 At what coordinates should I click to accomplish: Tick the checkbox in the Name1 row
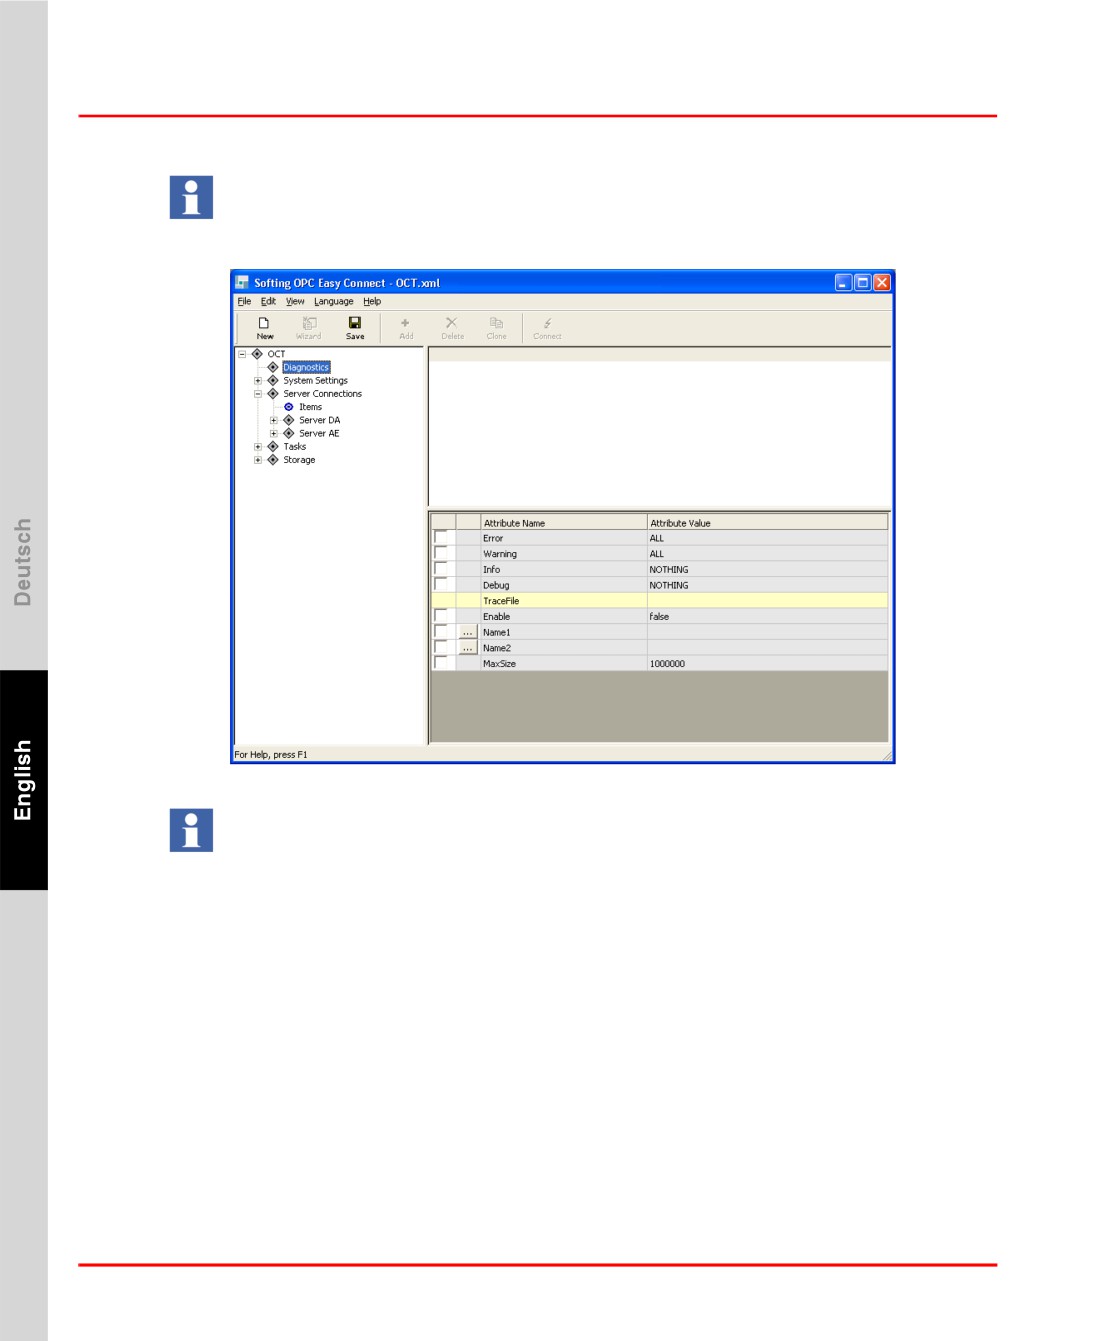pyautogui.click(x=440, y=632)
